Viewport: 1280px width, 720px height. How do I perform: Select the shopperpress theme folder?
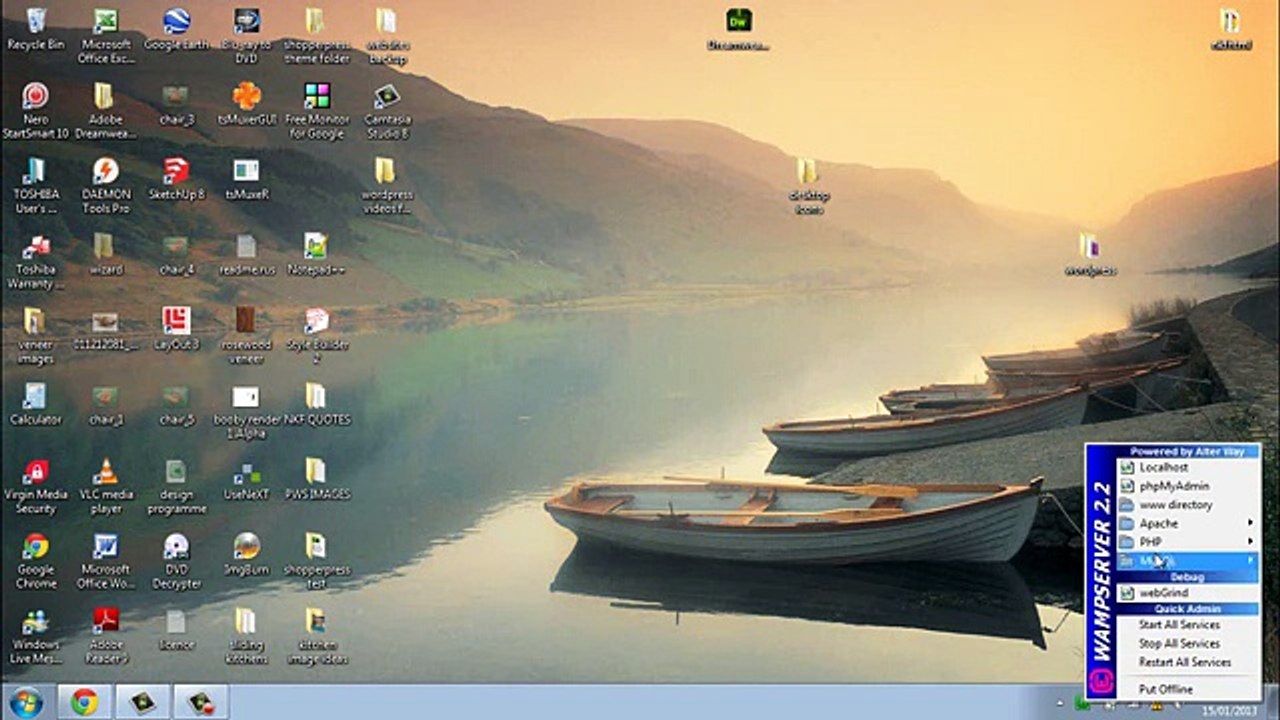pyautogui.click(x=316, y=36)
